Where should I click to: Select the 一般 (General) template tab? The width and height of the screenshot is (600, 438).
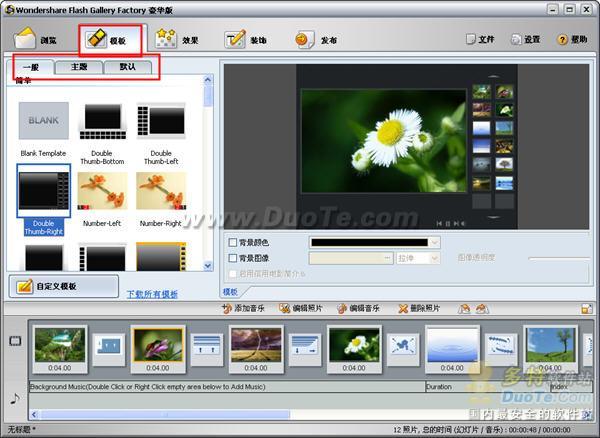pyautogui.click(x=31, y=67)
